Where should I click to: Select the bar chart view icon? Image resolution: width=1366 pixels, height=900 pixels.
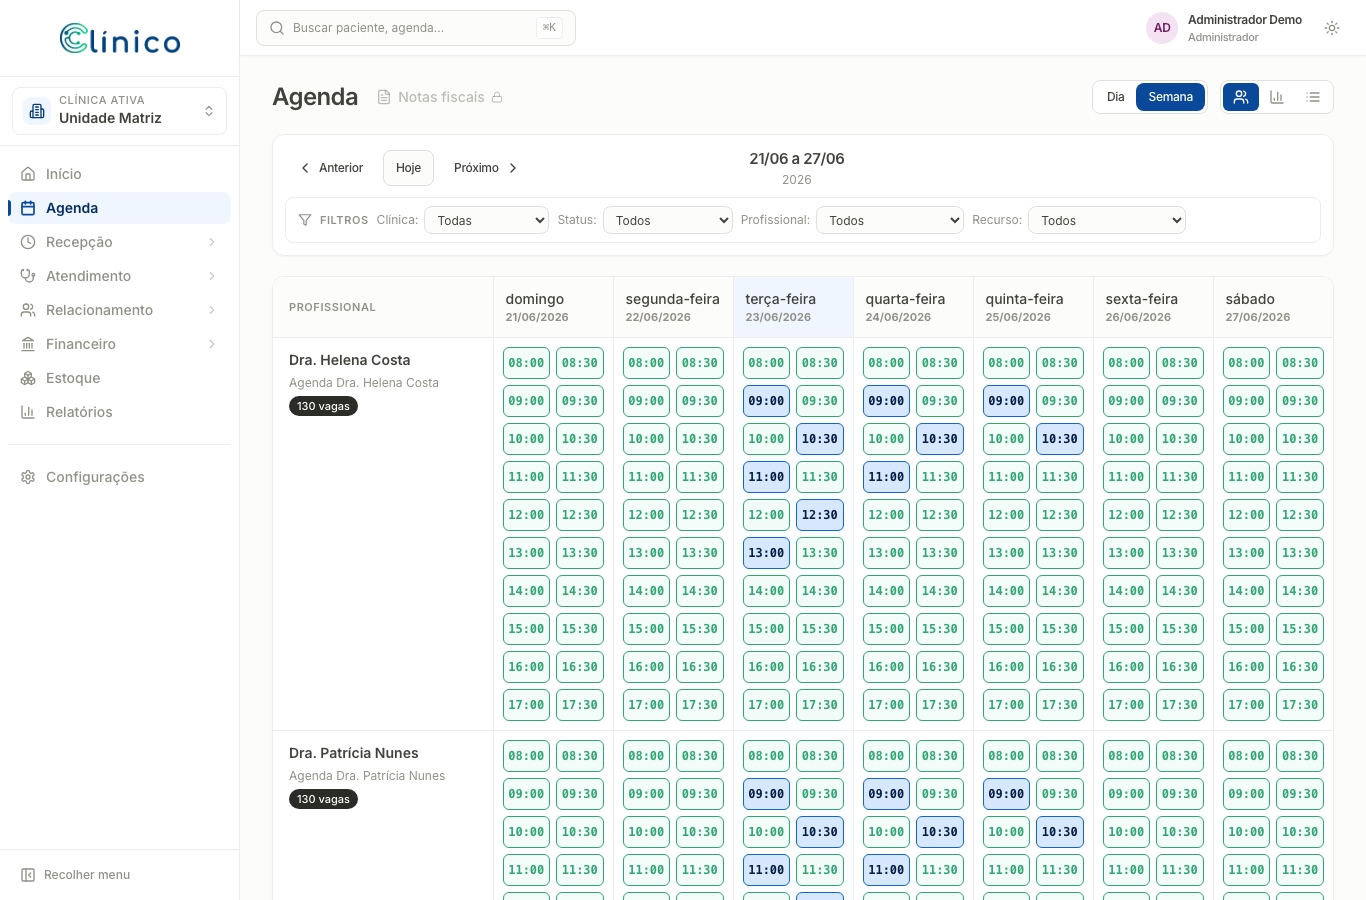(x=1277, y=97)
